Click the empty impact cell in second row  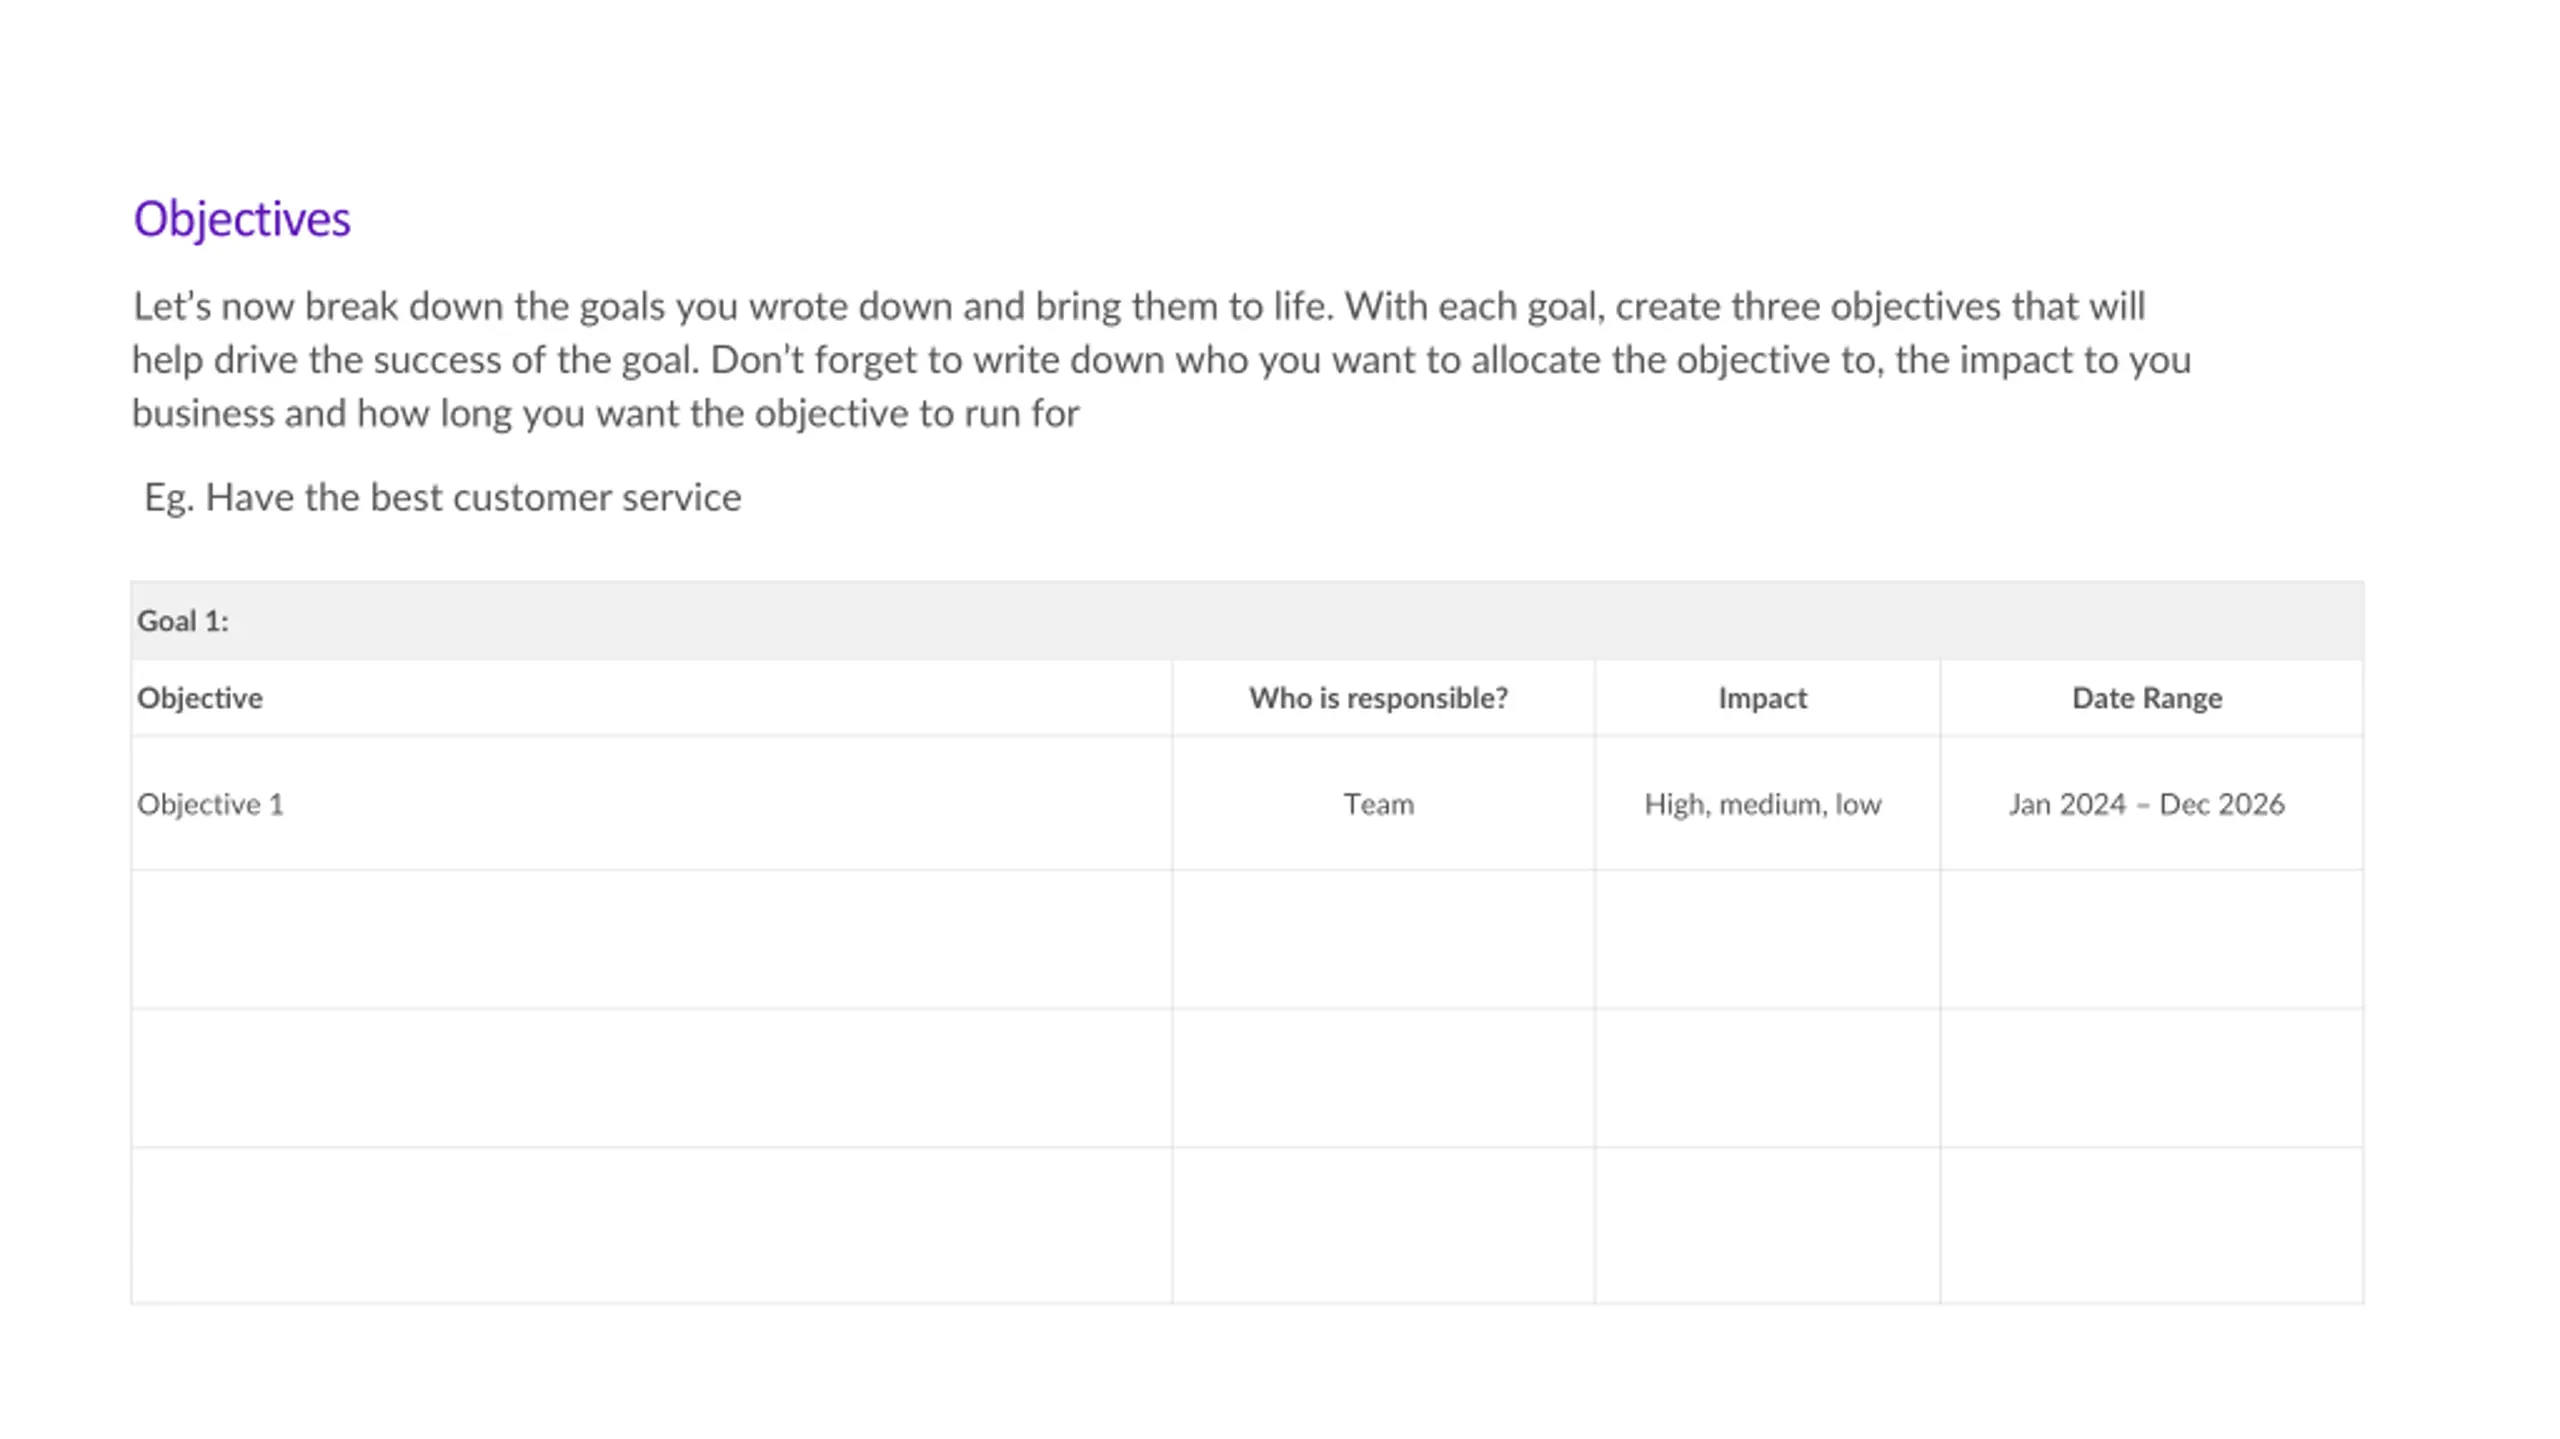pos(1767,939)
